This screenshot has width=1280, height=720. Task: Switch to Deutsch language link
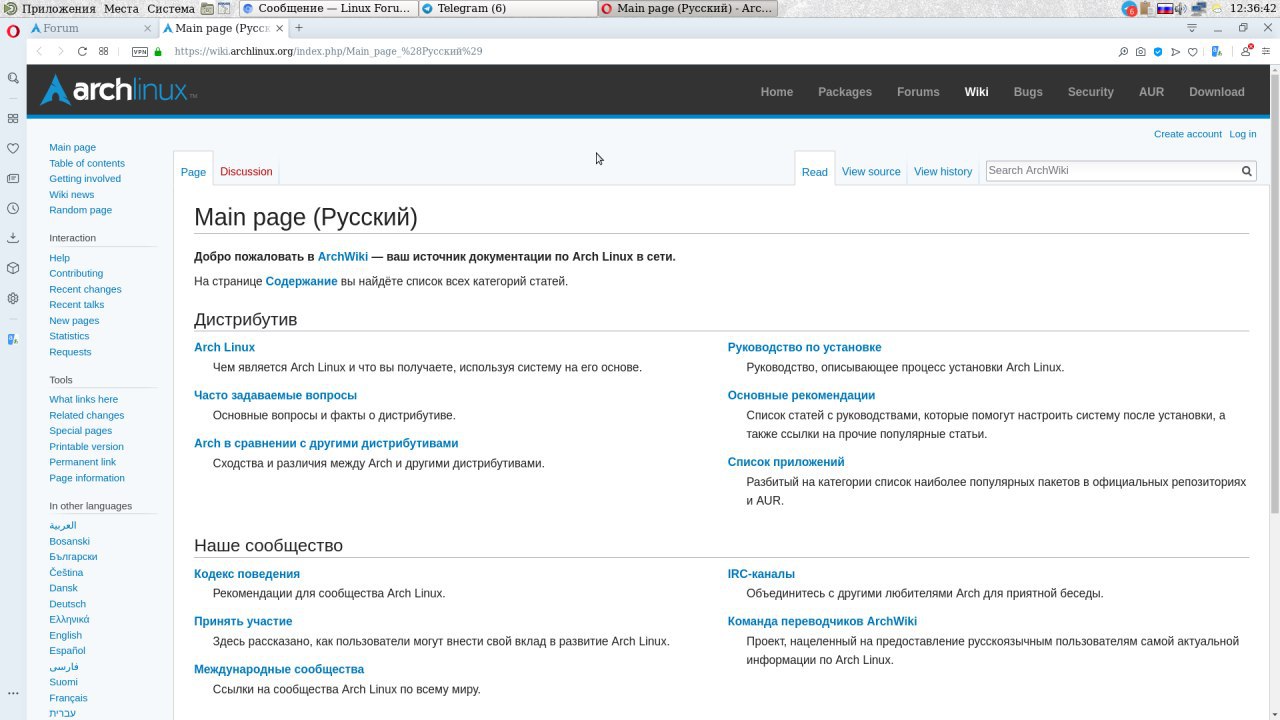[x=68, y=604]
